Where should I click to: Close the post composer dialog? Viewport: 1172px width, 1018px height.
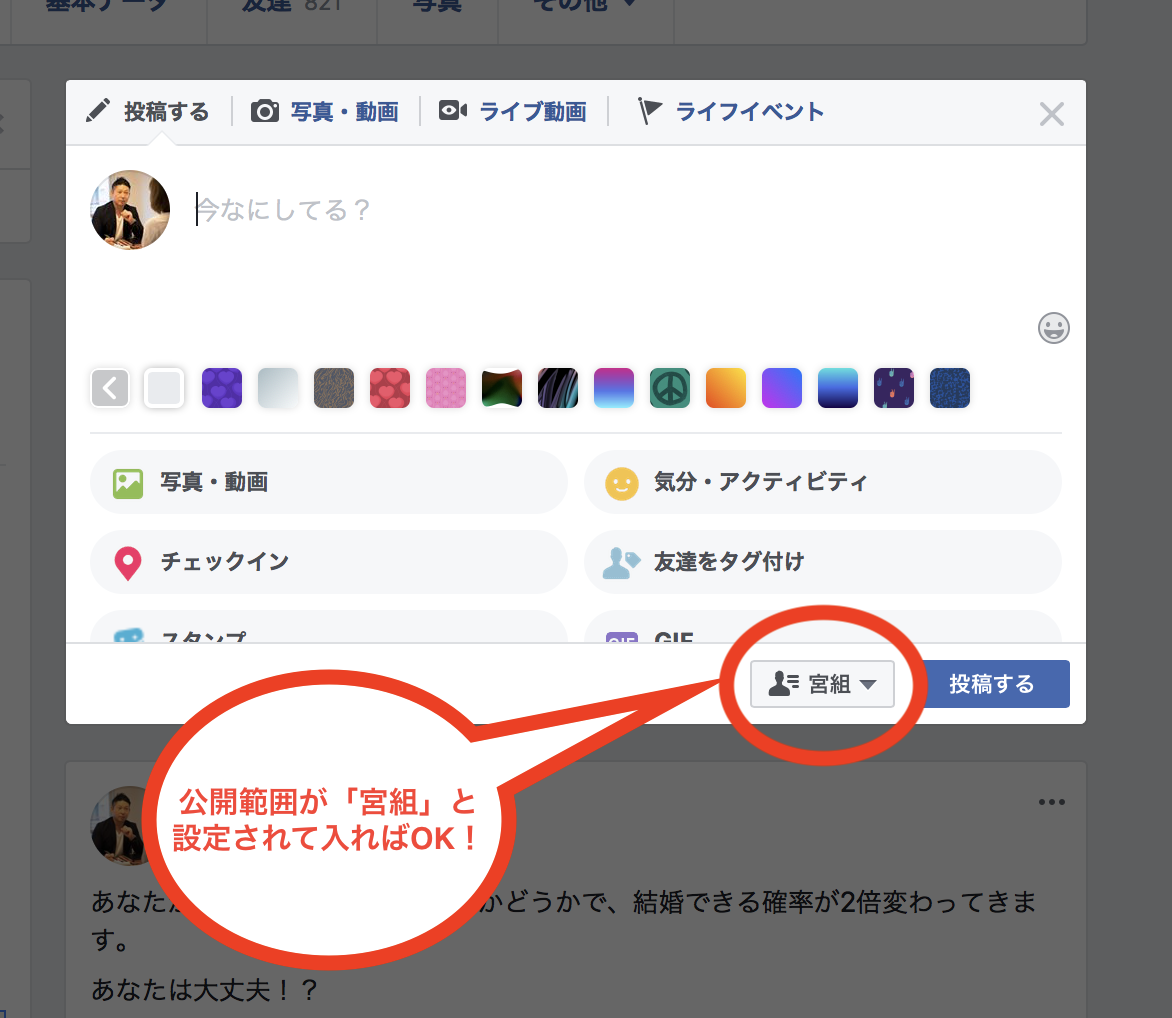click(x=1052, y=114)
